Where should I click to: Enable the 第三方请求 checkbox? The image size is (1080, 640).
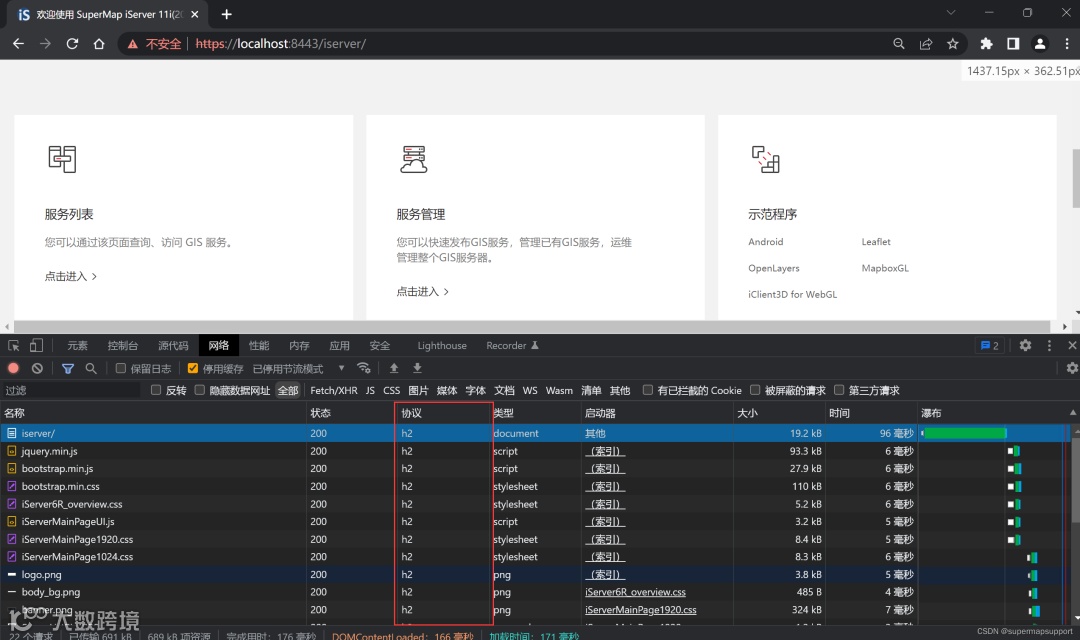tap(839, 390)
